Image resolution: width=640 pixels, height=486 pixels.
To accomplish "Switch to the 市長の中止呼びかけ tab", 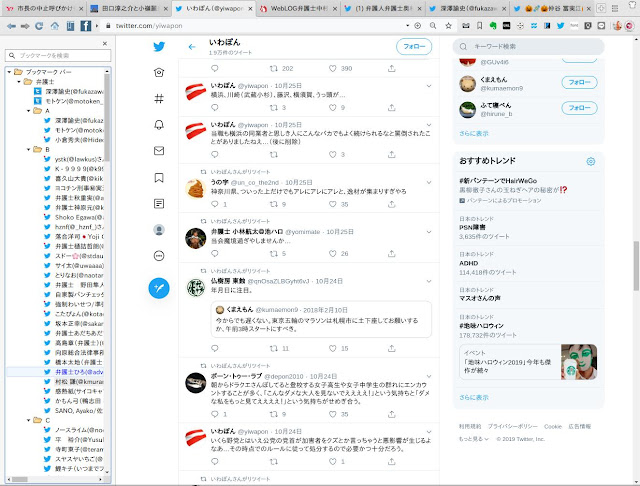I will 45,9.
